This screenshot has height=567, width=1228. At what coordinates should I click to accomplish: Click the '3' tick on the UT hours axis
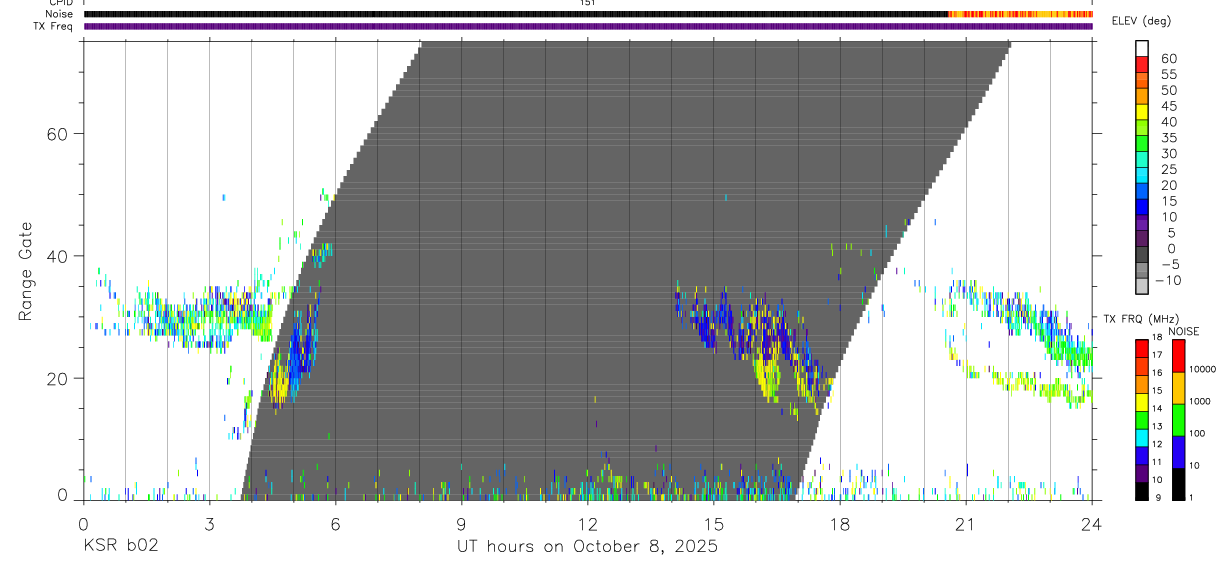pyautogui.click(x=210, y=524)
